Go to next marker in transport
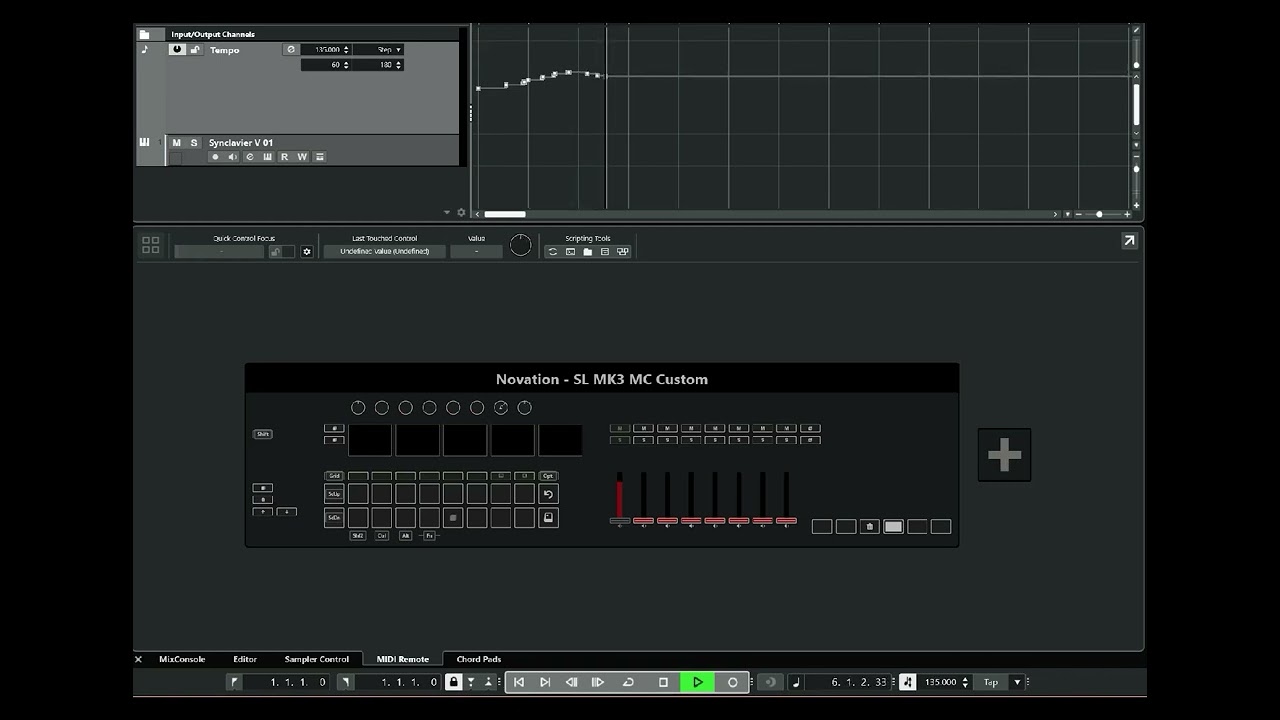The image size is (1280, 720). click(545, 682)
